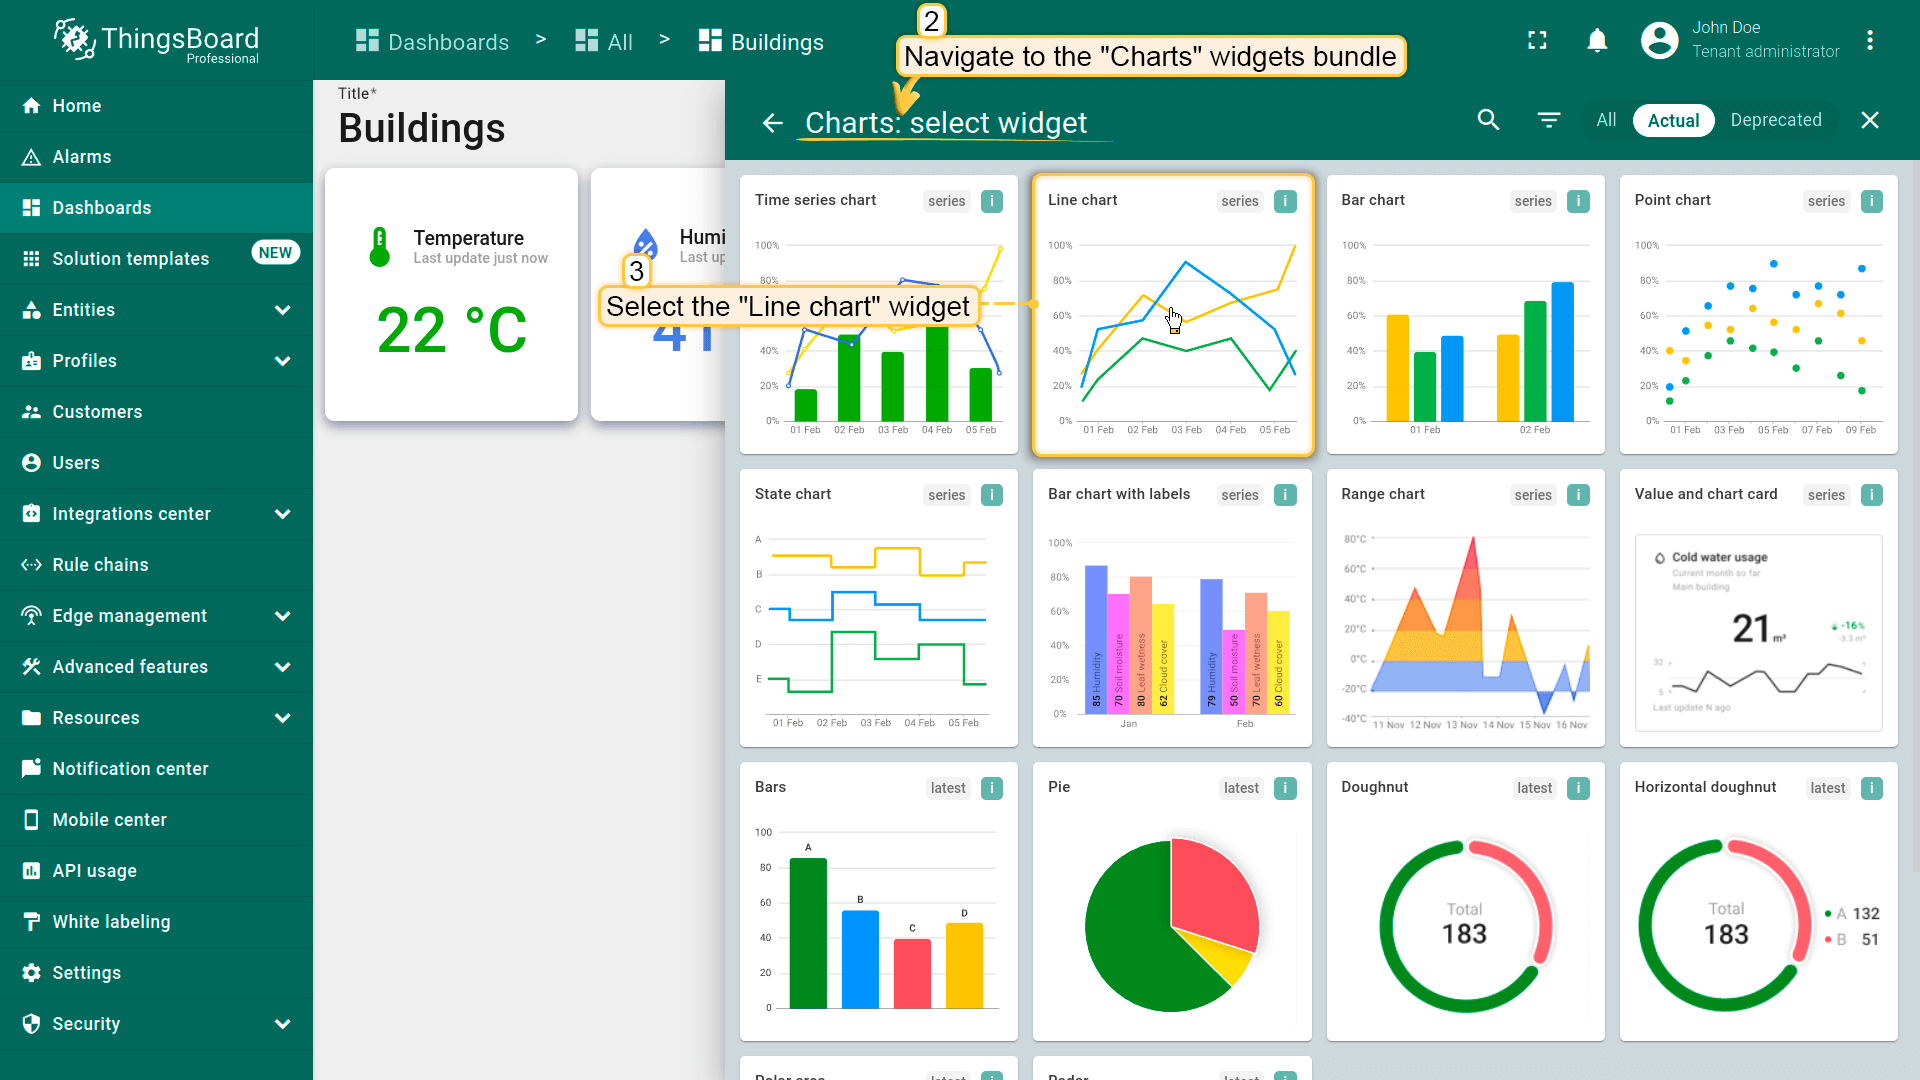The height and width of the screenshot is (1080, 1920).
Task: Expand the Security sidebar section
Action: (x=282, y=1024)
